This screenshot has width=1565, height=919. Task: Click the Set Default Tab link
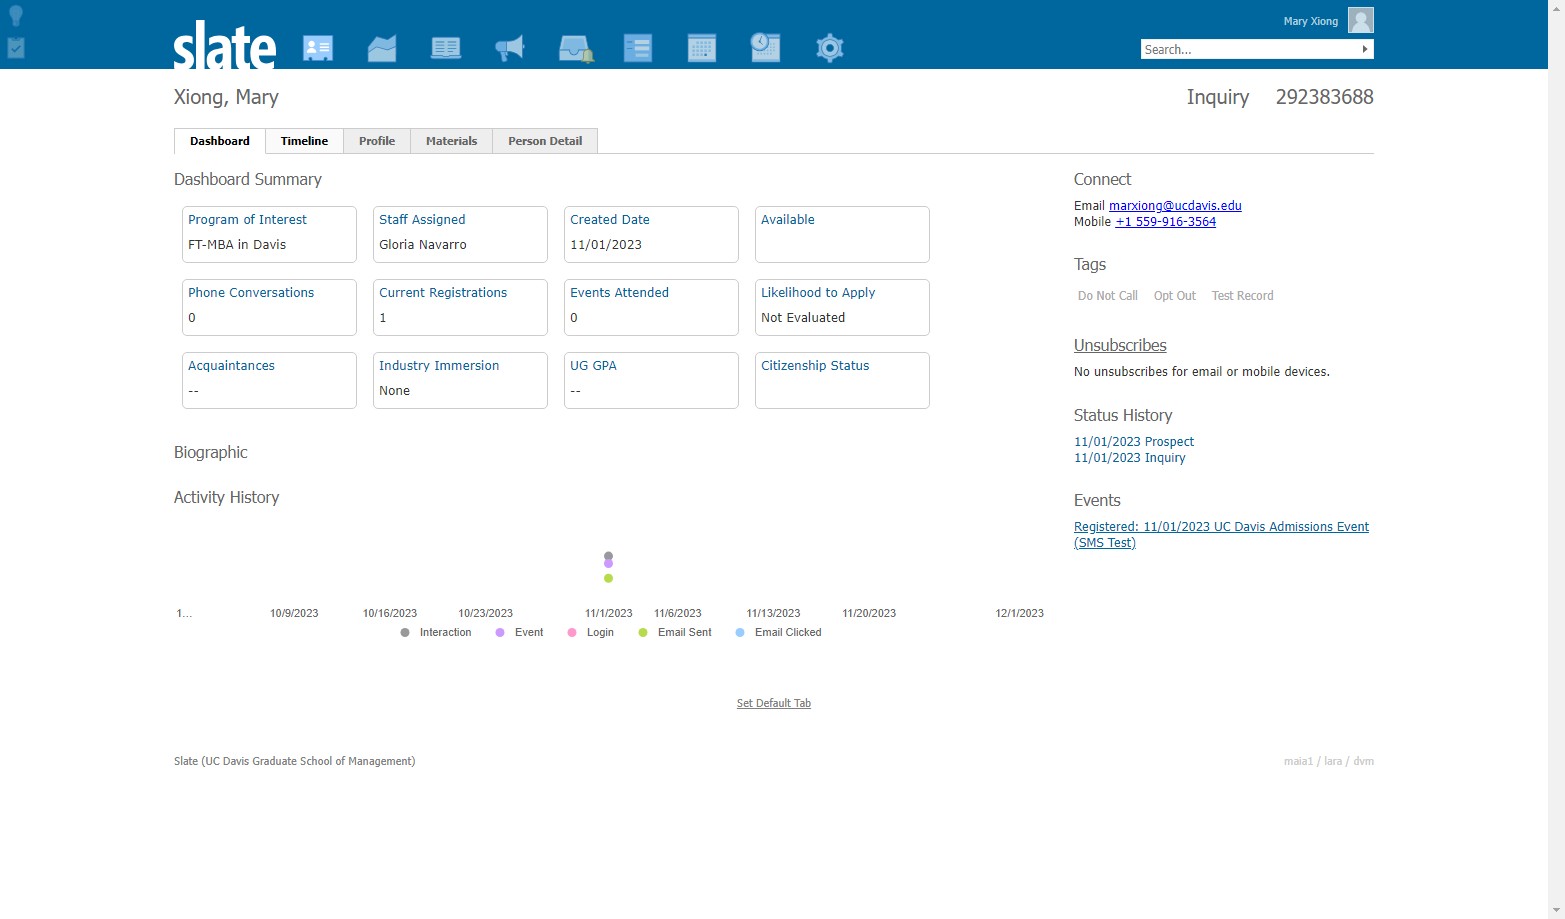point(774,703)
